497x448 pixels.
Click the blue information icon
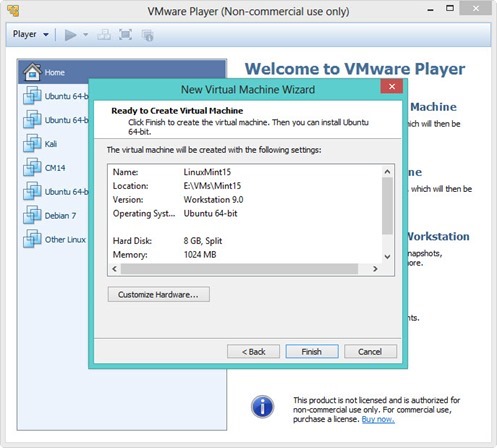262,407
